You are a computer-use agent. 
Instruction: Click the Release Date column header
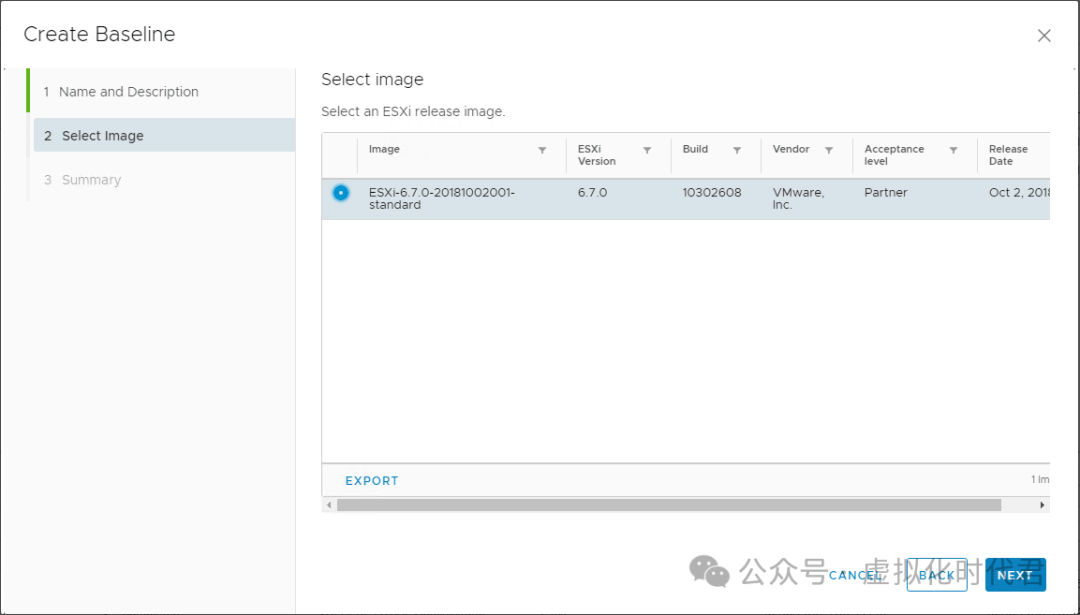1008,155
